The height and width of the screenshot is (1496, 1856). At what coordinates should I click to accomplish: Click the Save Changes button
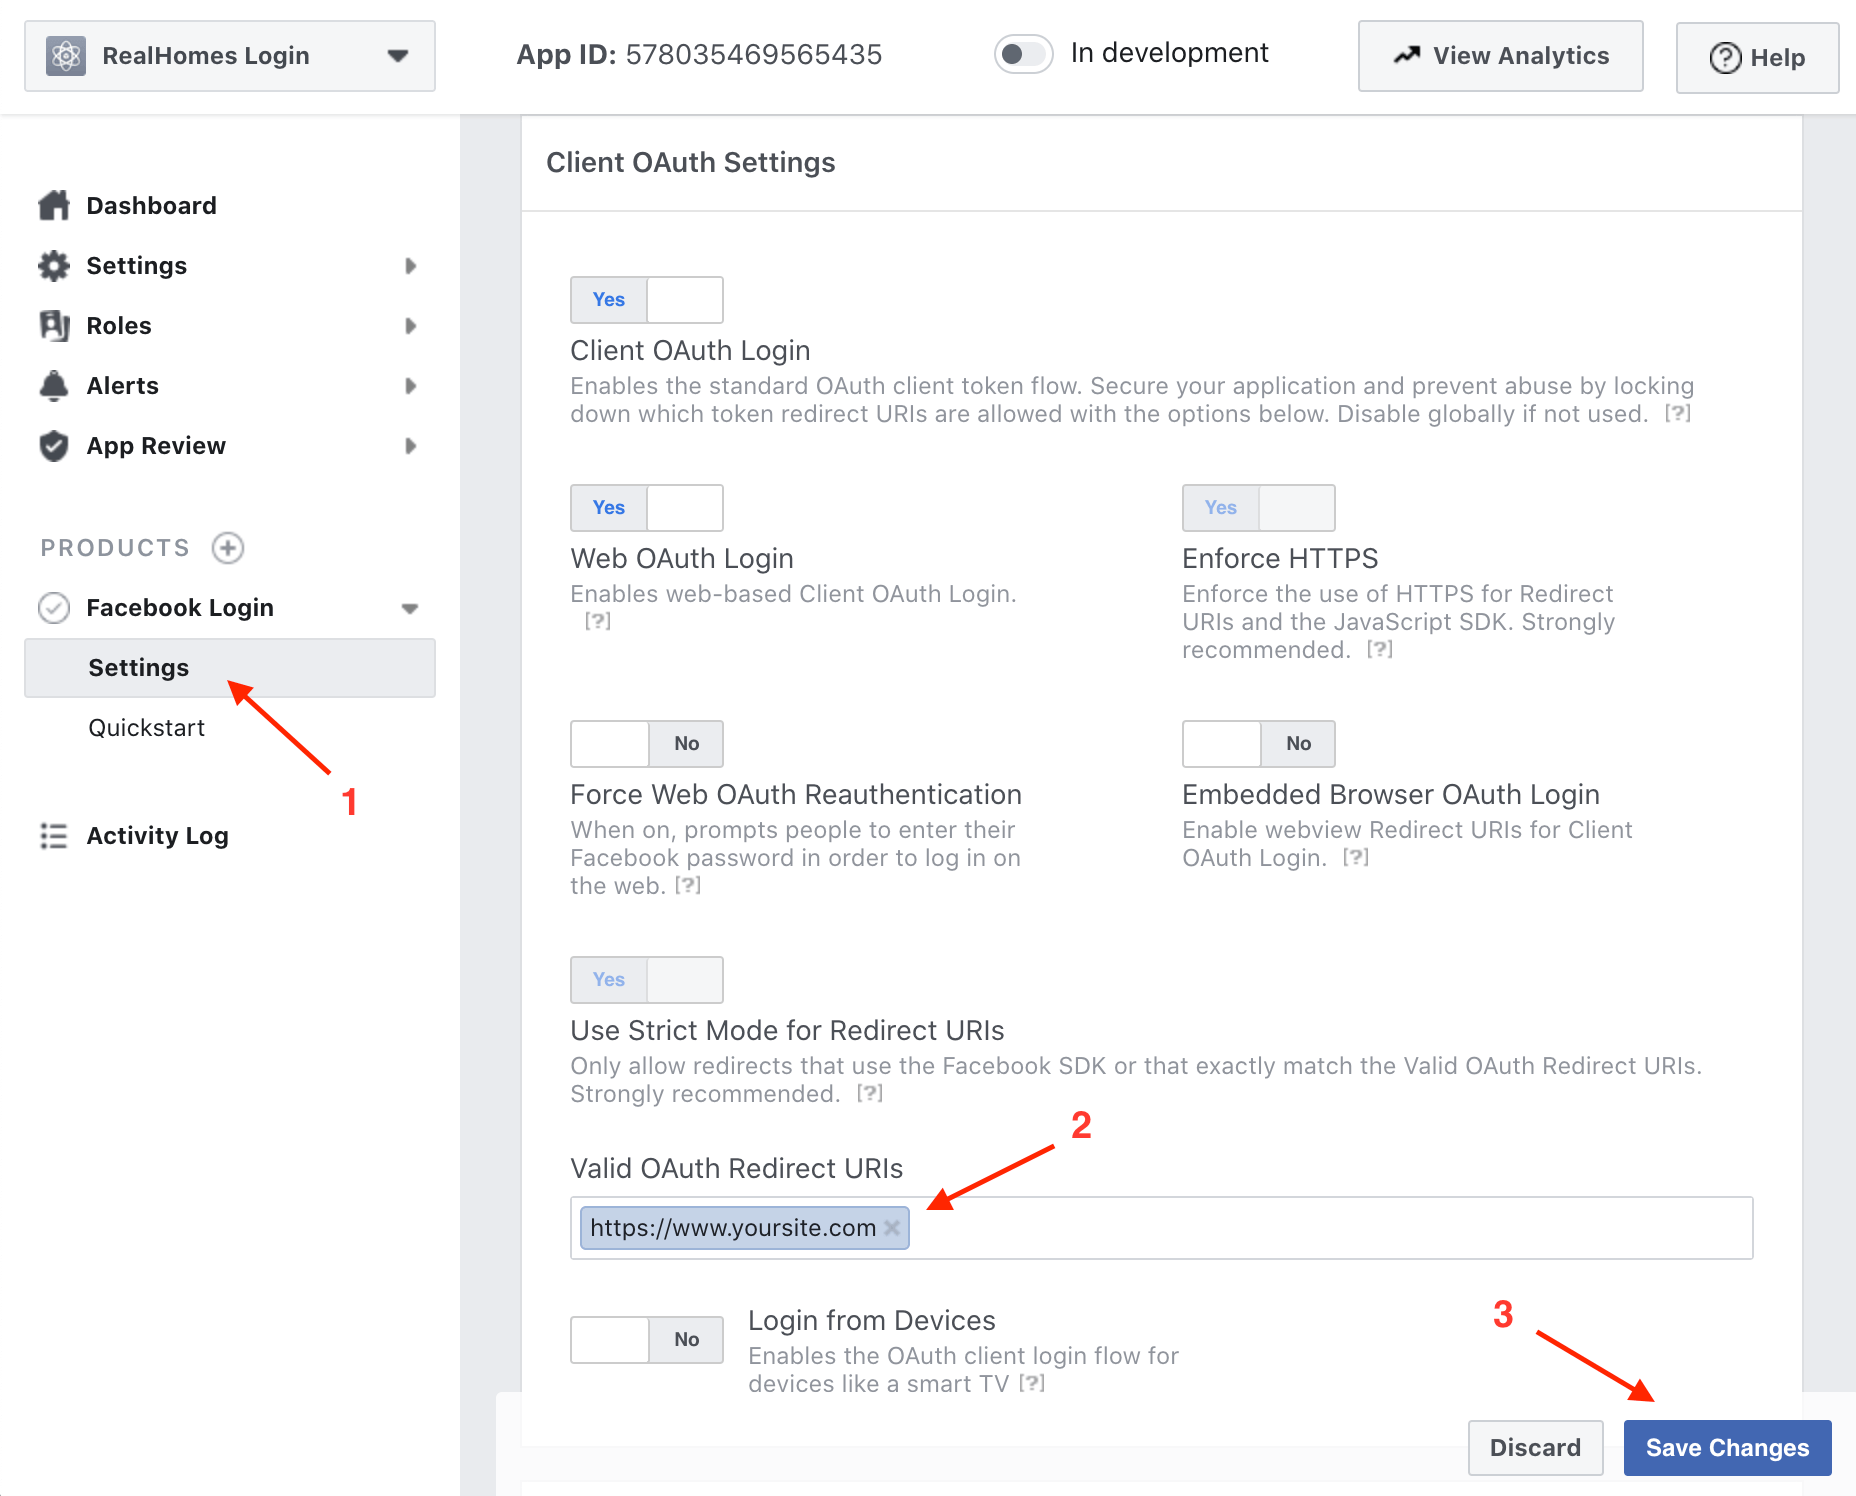coord(1727,1448)
